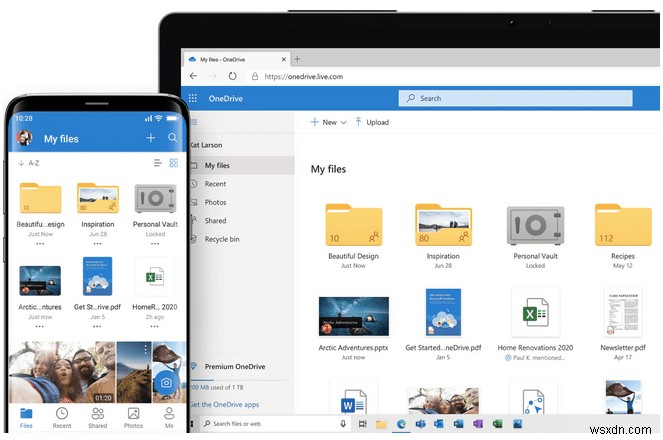The image size is (663, 440).
Task: Open Excel from the taskbar
Action: coord(498,424)
